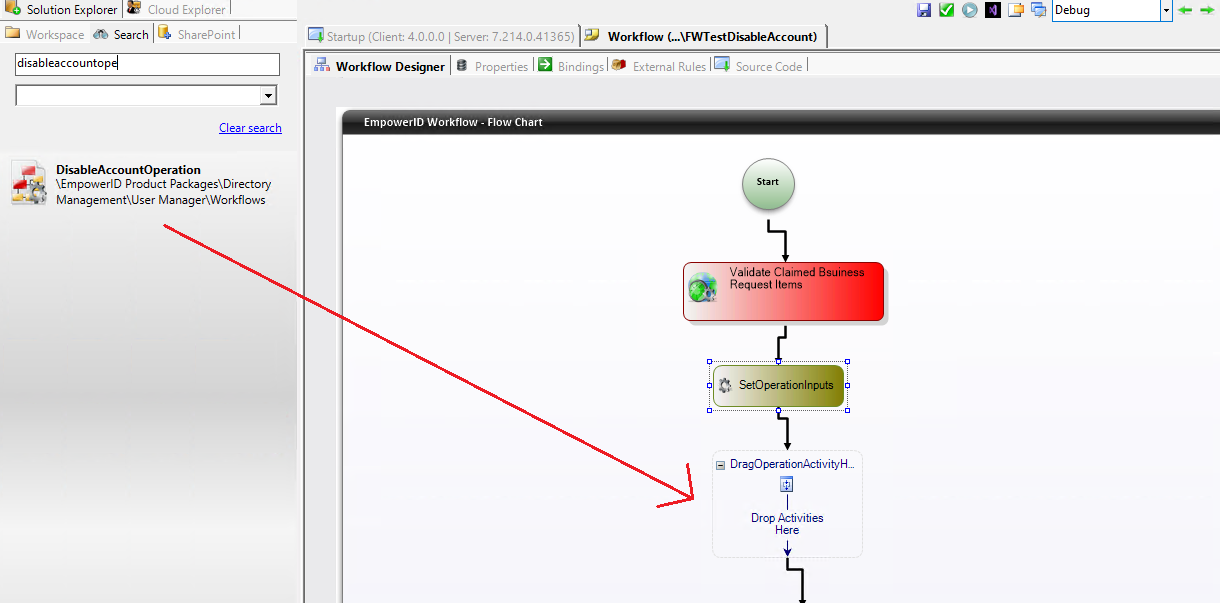Select the SetOperationInputs activity
The width and height of the screenshot is (1221, 609).
pyautogui.click(x=778, y=385)
